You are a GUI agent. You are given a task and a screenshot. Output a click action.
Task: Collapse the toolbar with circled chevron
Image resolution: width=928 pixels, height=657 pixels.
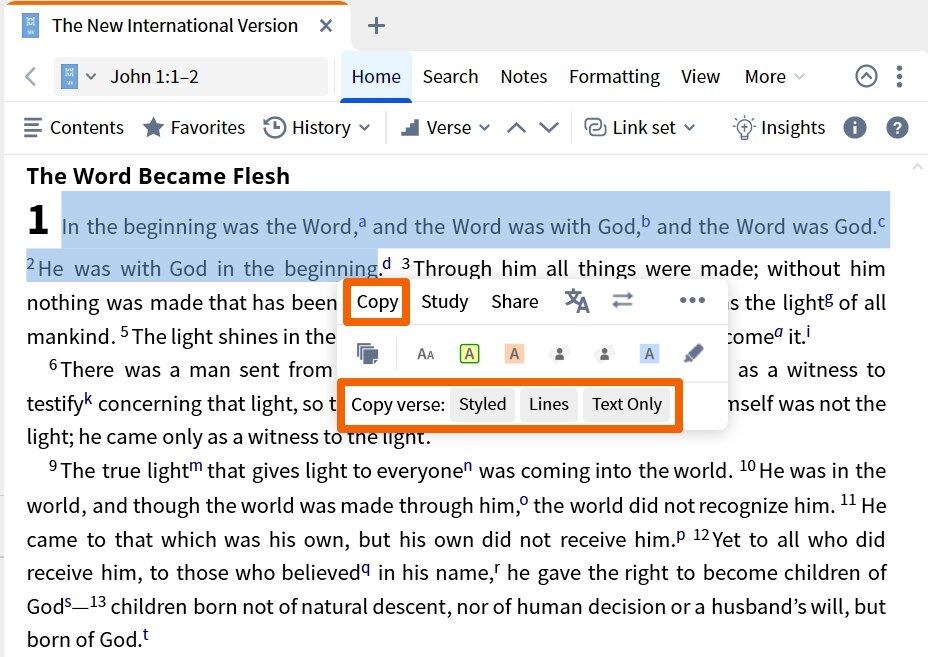[x=867, y=76]
